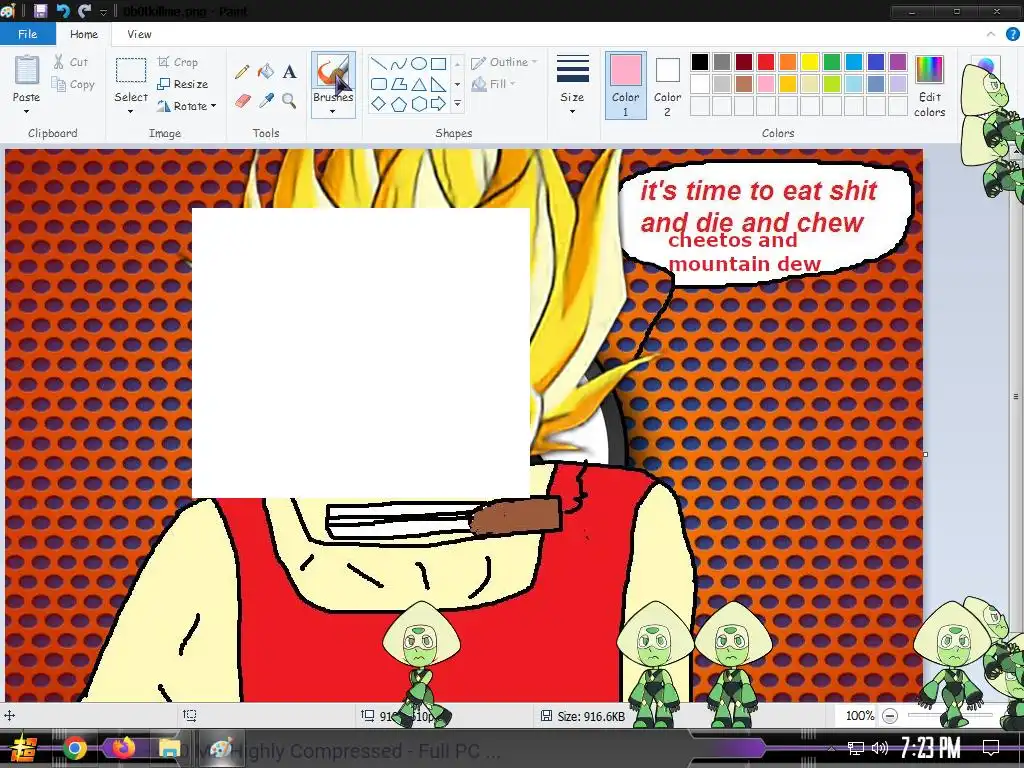
Task: Click the zoom out minus button
Action: (889, 716)
